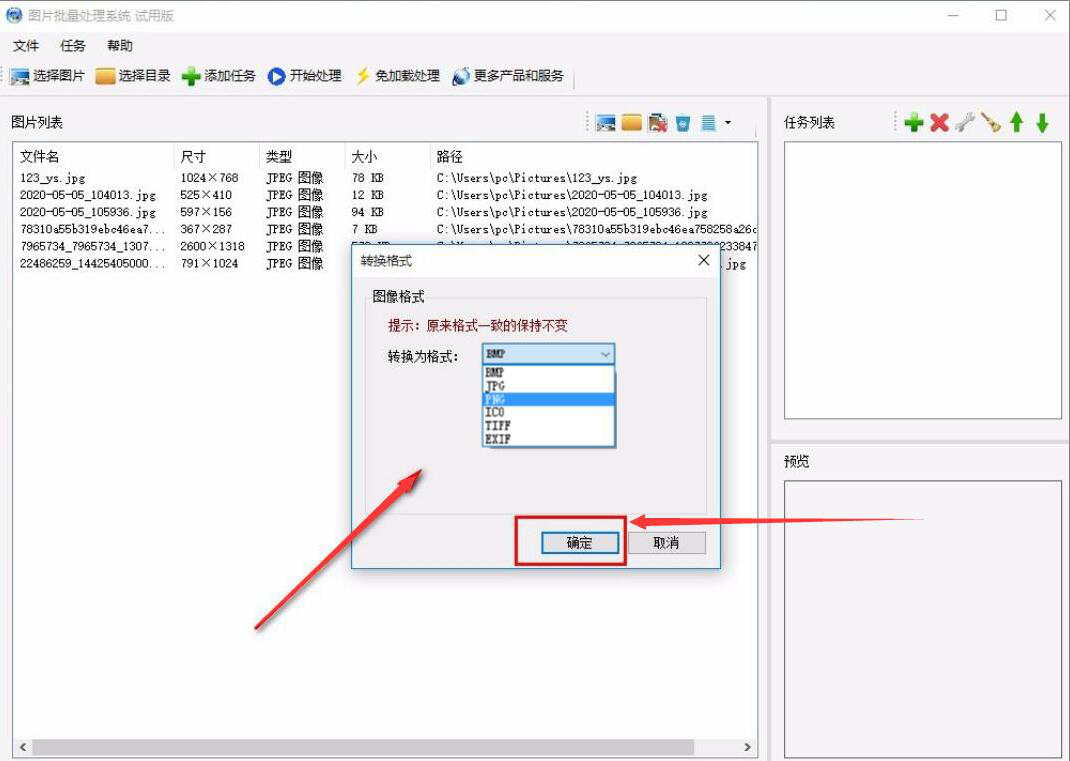
Task: Open 更多产品和服务 in the toolbar
Action: [508, 76]
